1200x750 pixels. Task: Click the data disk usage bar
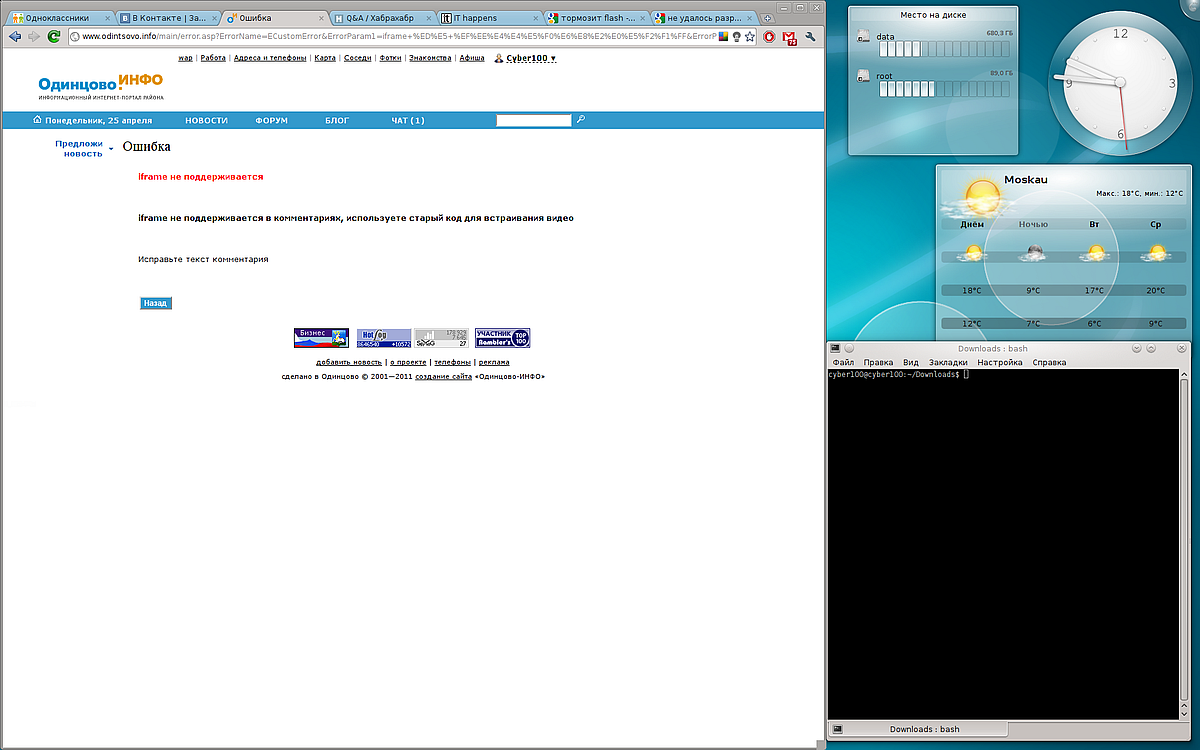945,49
